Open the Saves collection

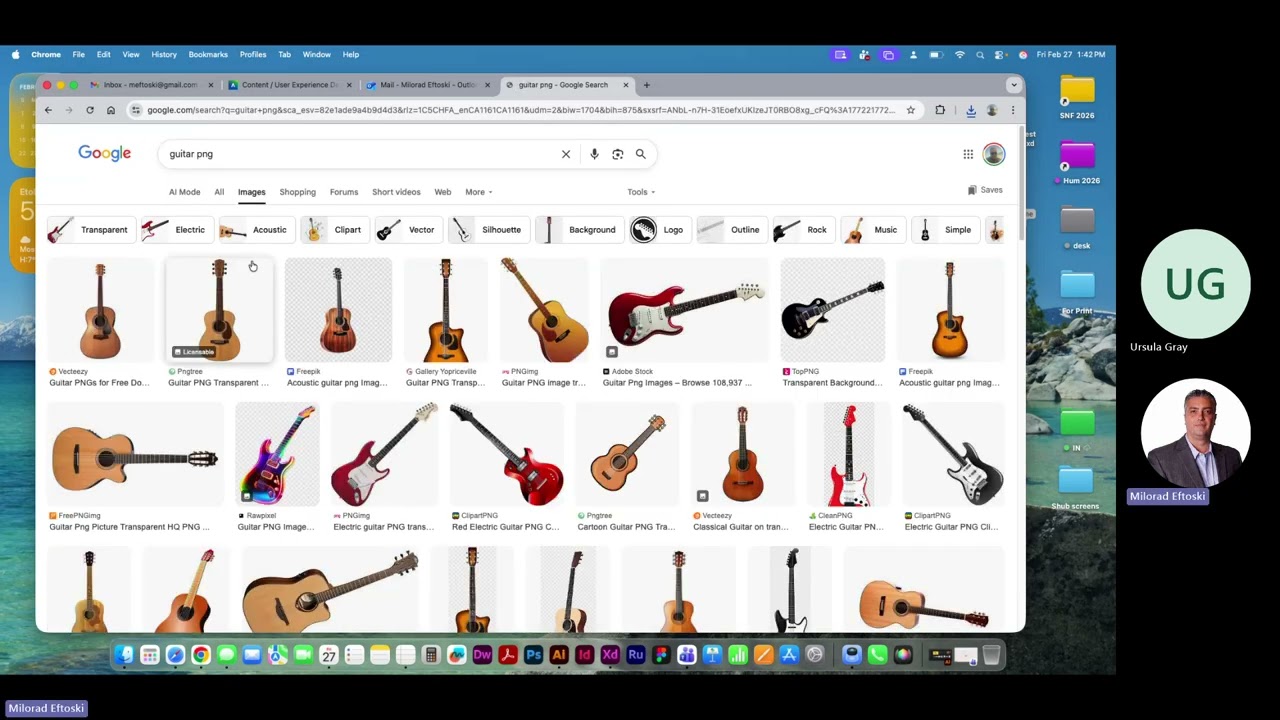[985, 190]
